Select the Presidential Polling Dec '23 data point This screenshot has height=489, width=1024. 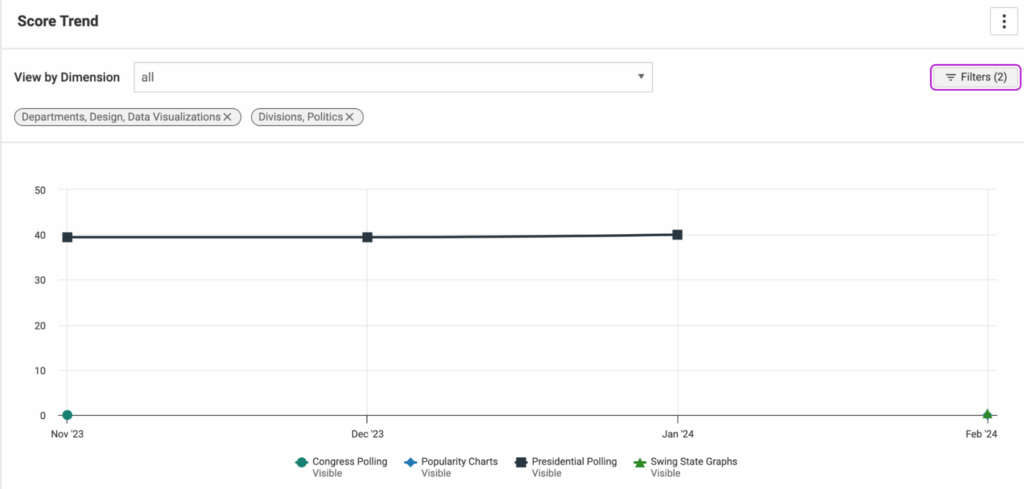(367, 237)
